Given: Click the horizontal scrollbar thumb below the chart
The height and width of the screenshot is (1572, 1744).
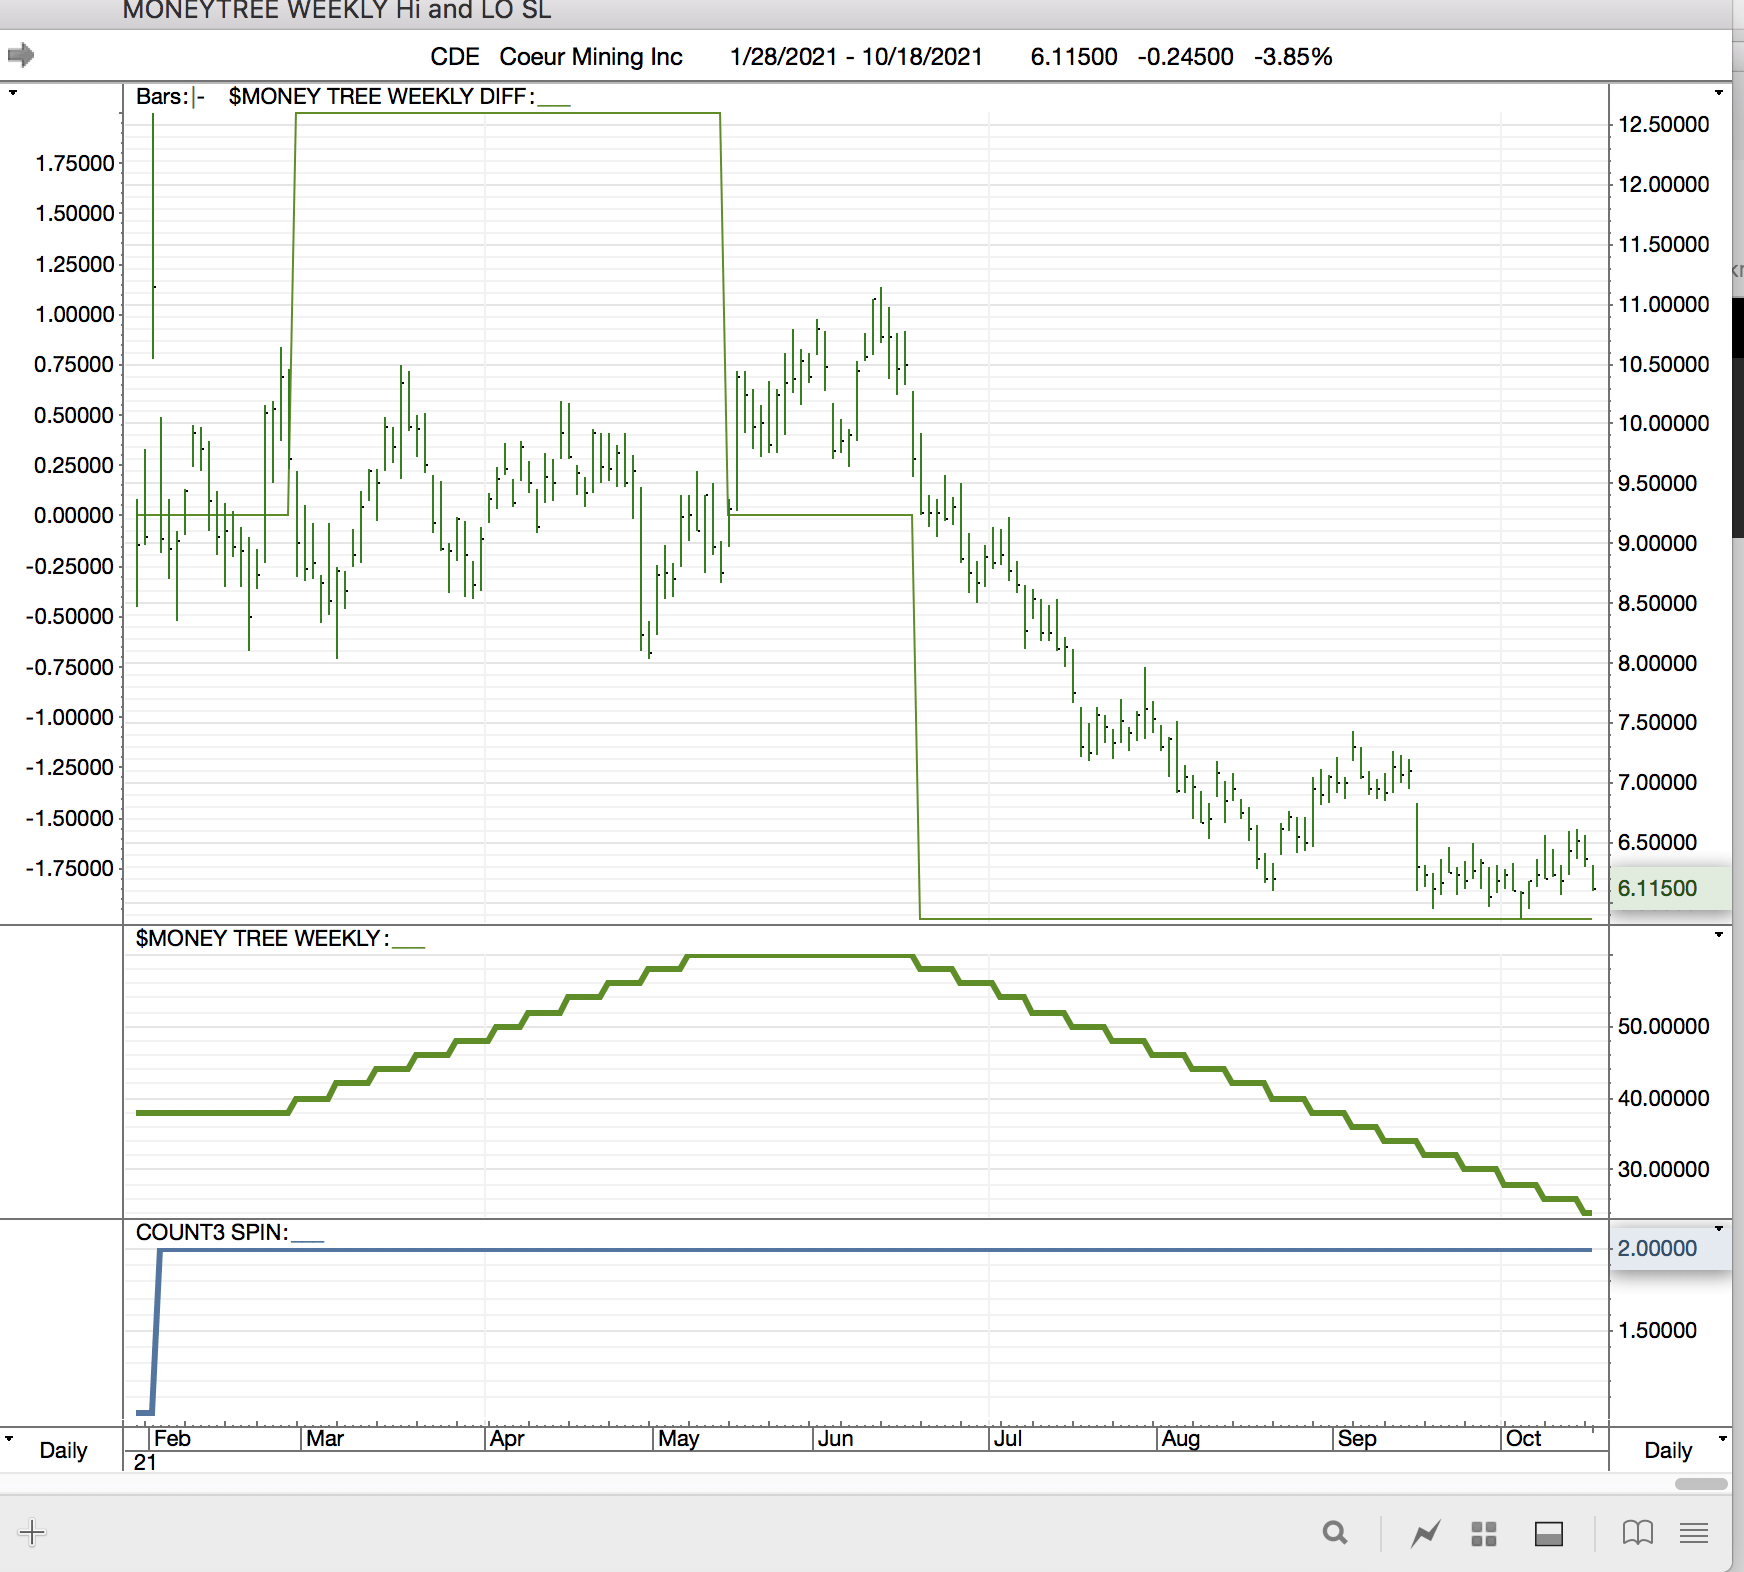Looking at the screenshot, I should coord(1701,1484).
